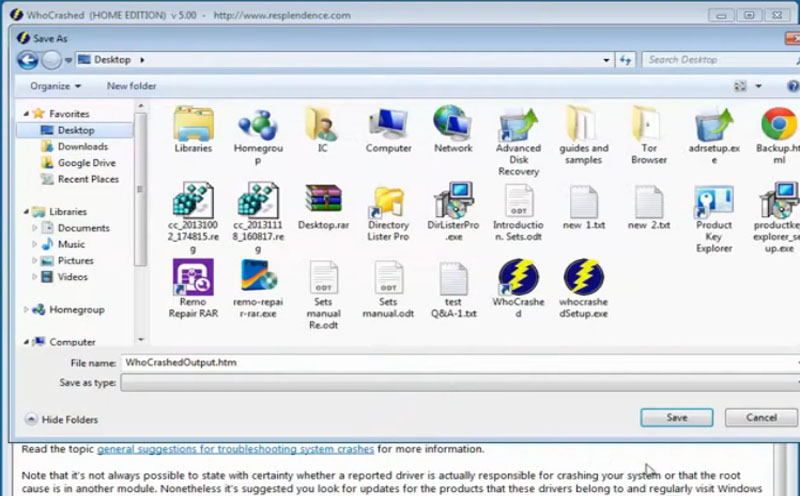
Task: Expand the Music library node
Action: click(35, 244)
